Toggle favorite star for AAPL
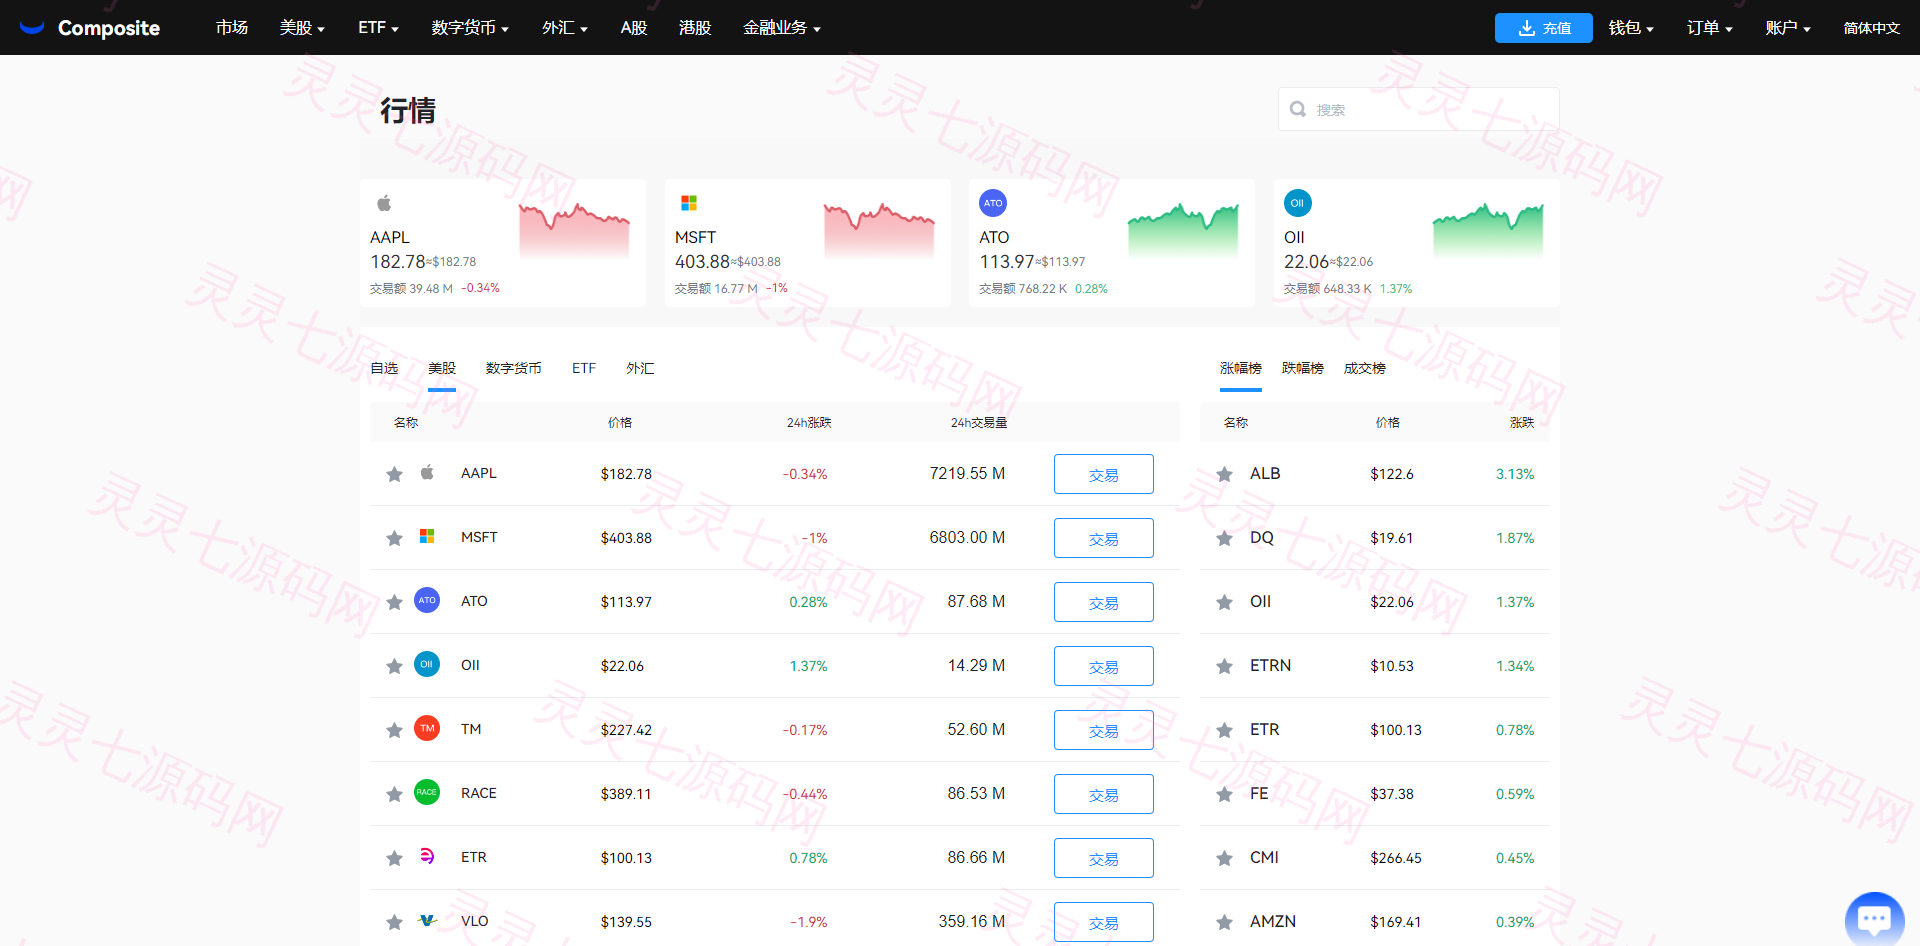The image size is (1920, 946). point(394,474)
